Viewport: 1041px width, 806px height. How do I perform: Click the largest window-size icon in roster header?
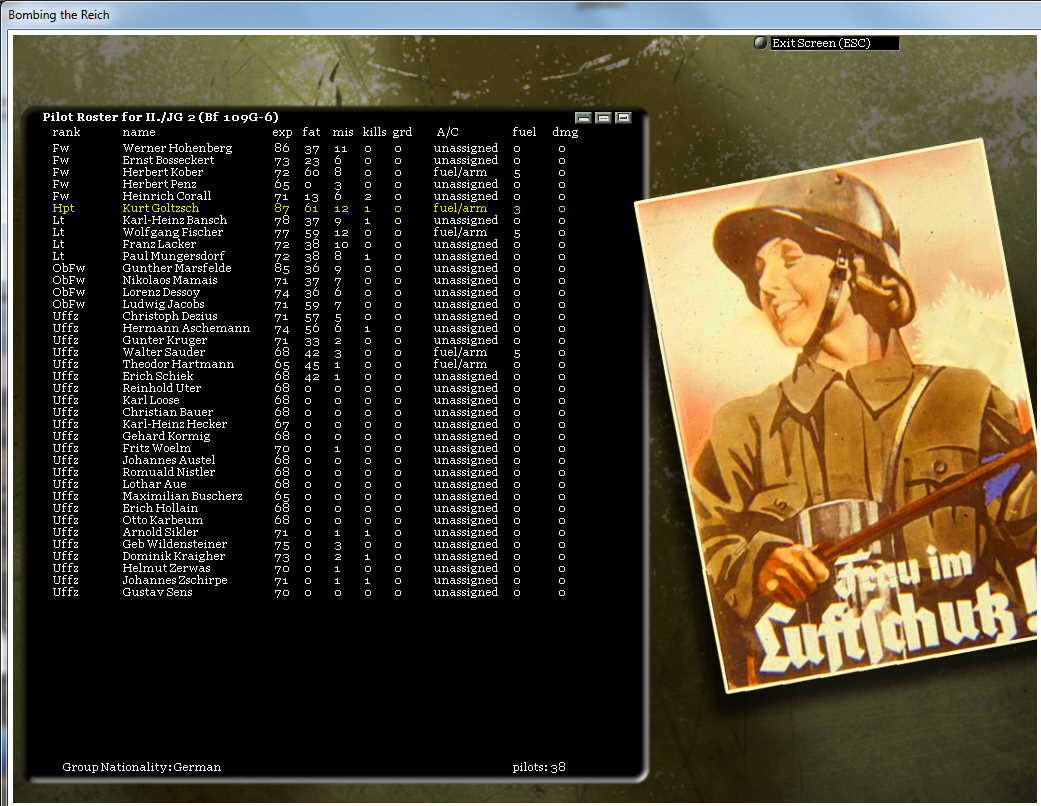click(623, 118)
